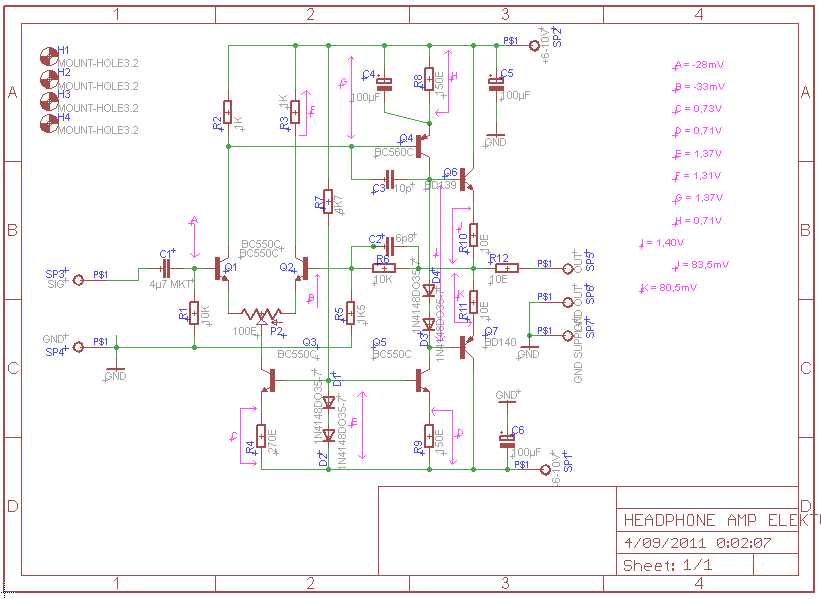The width and height of the screenshot is (821, 599).
Task: Click the R4 270E resistor
Action: click(261, 438)
